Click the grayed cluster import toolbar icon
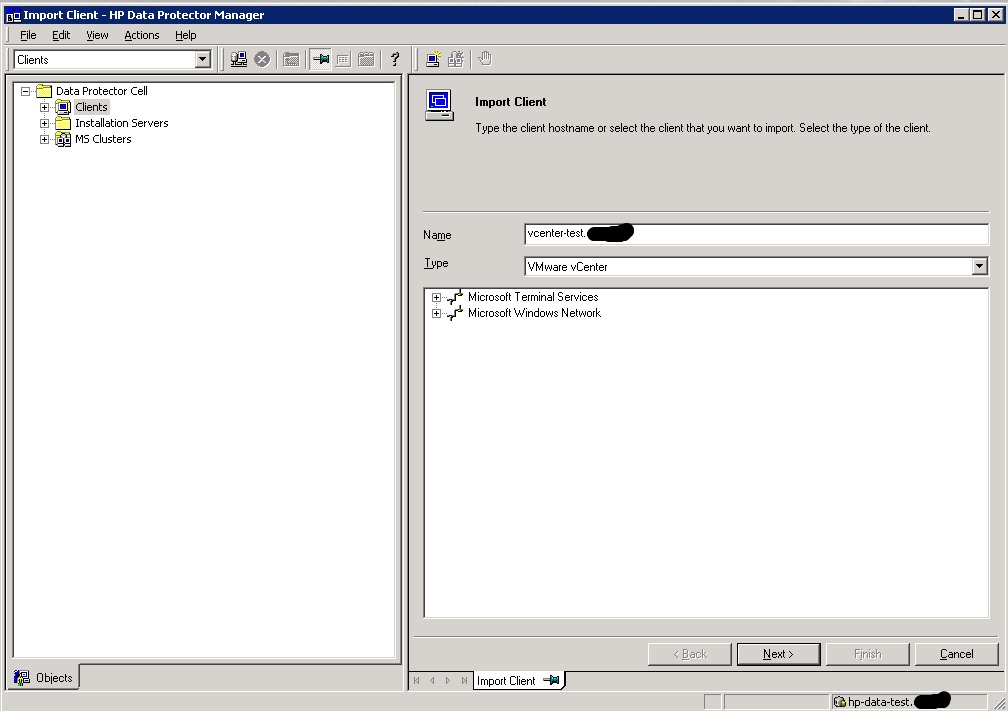The height and width of the screenshot is (711, 1008). [456, 59]
